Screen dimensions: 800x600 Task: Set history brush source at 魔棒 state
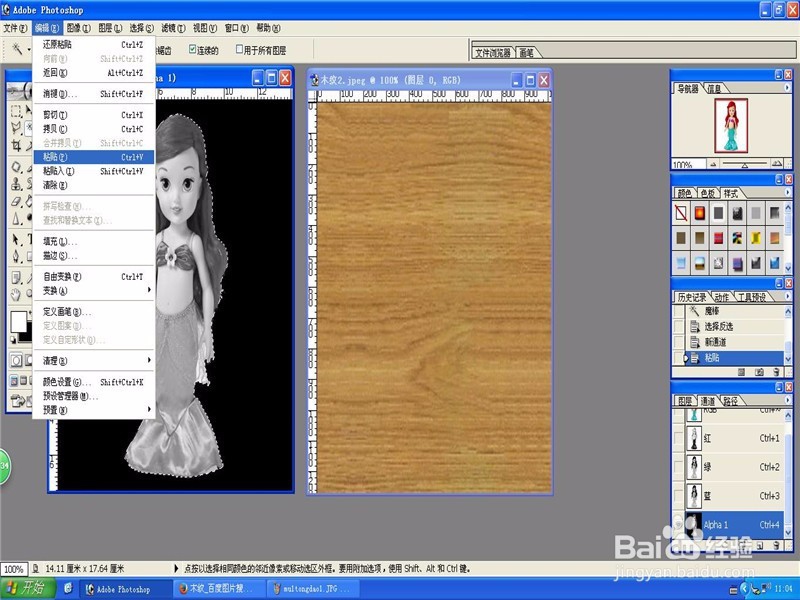pyautogui.click(x=679, y=311)
